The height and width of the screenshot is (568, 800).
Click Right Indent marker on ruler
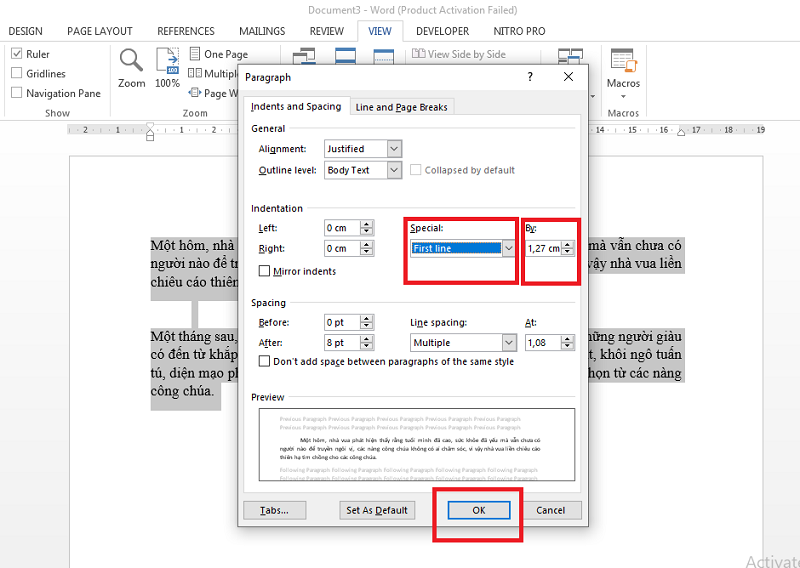pyautogui.click(x=681, y=132)
